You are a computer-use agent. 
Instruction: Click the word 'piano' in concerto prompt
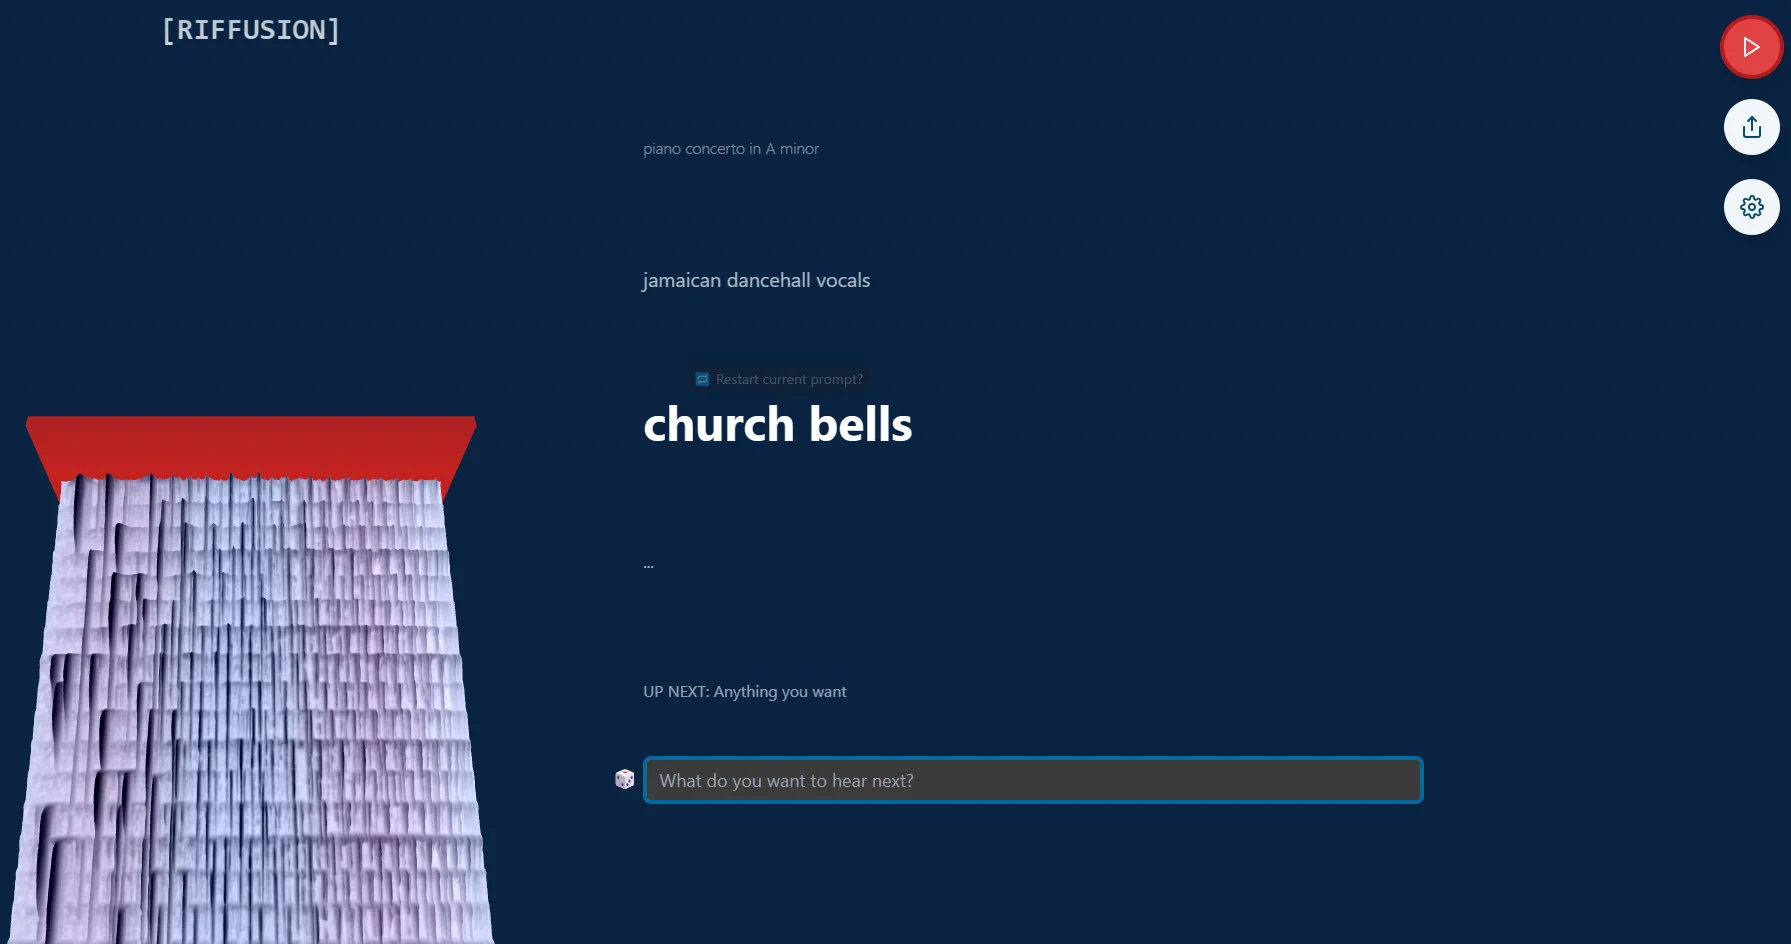pos(661,149)
